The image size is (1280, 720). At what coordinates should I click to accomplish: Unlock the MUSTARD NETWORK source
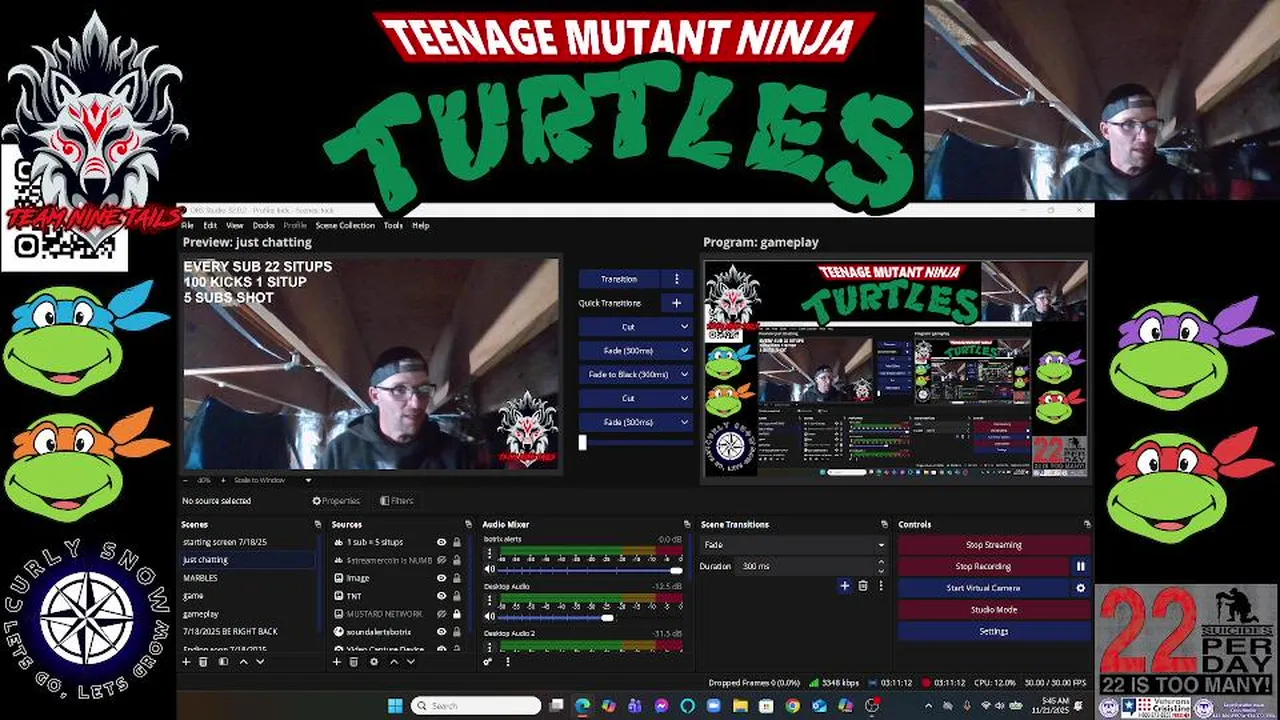457,614
